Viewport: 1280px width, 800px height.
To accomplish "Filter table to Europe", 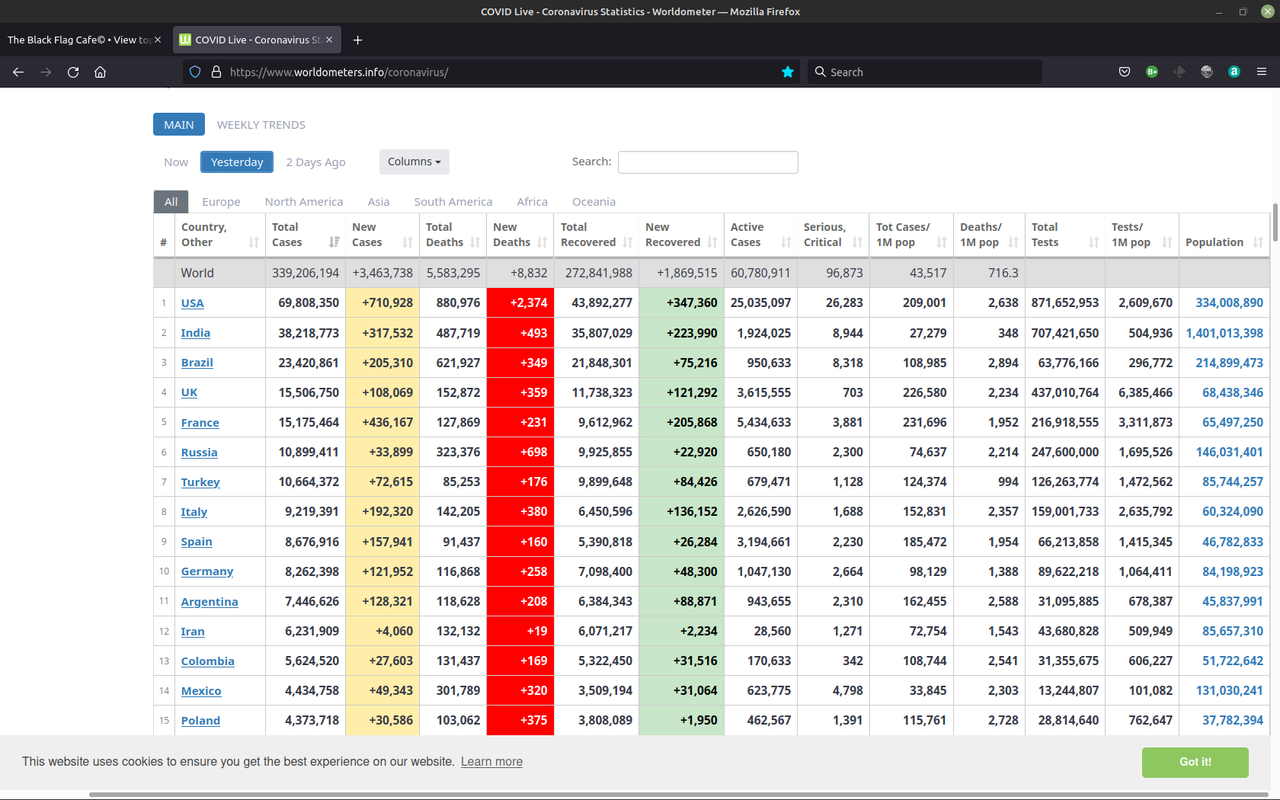I will [221, 202].
